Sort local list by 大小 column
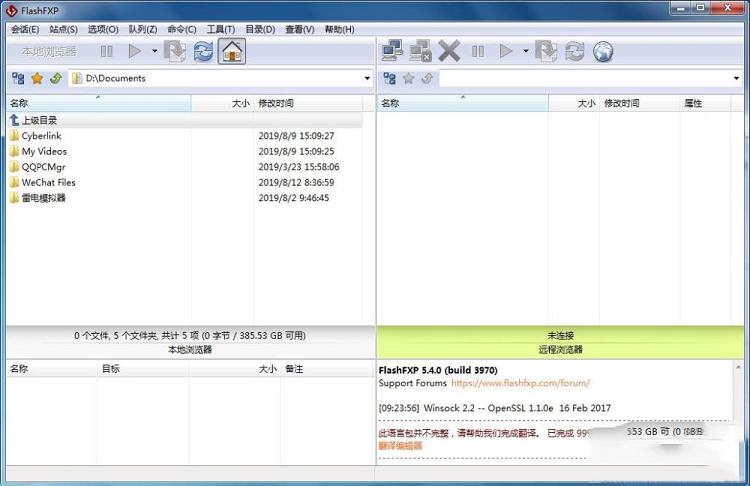The image size is (750, 486). point(222,103)
